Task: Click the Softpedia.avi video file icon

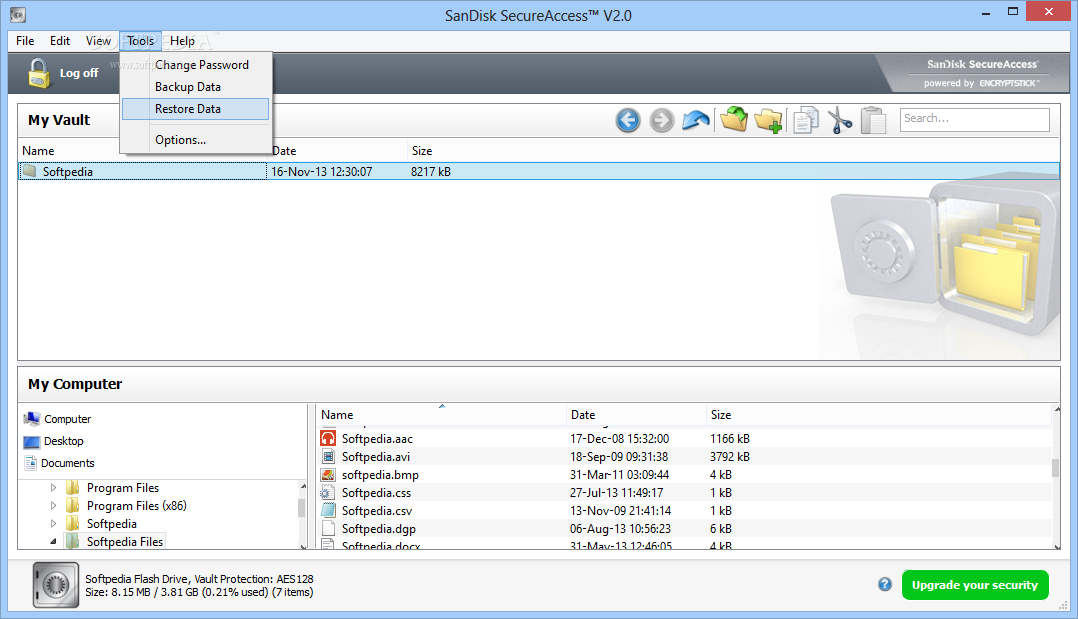Action: (x=329, y=456)
